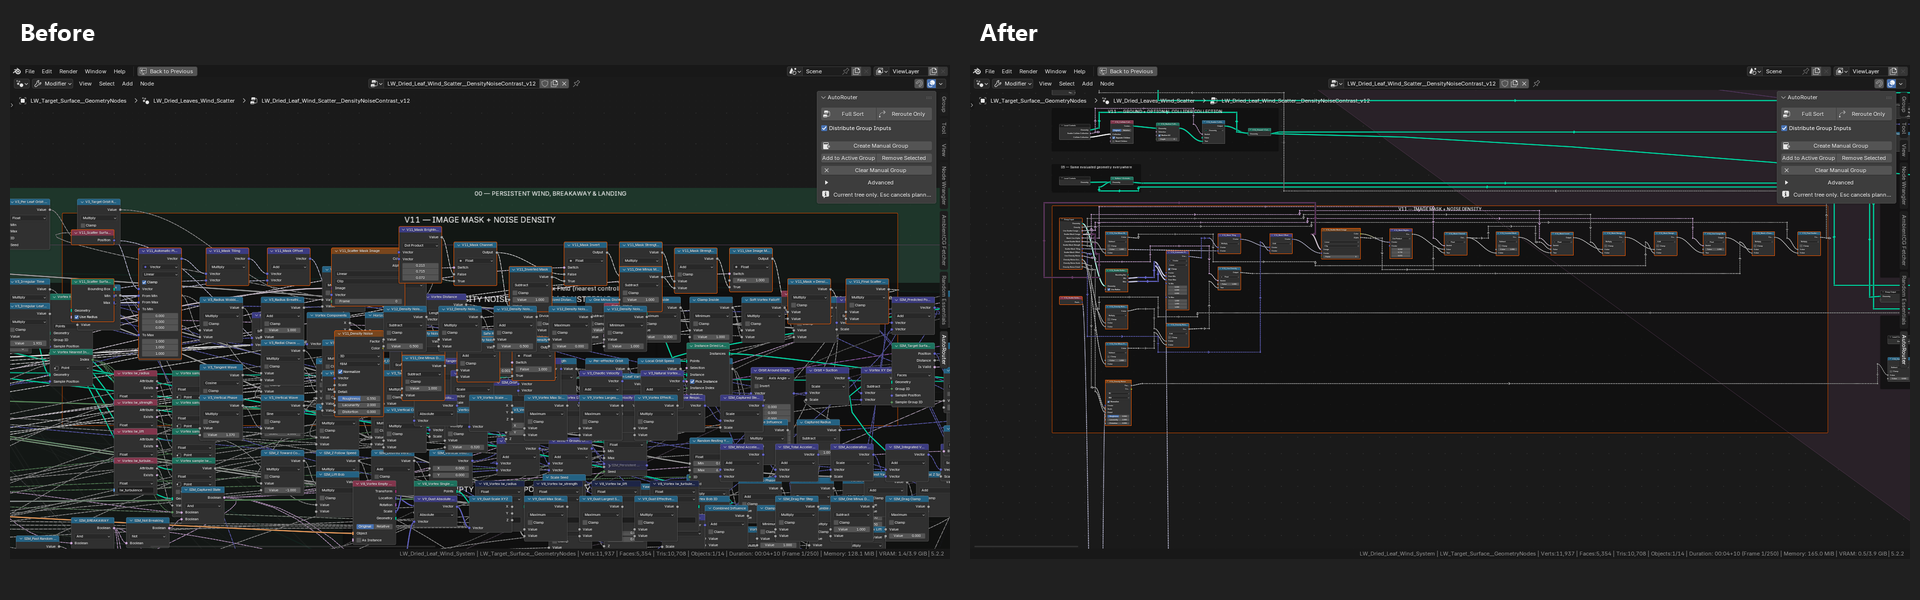Image resolution: width=1920 pixels, height=600 pixels.
Task: Toggle node tree pin in After header
Action: click(1536, 84)
